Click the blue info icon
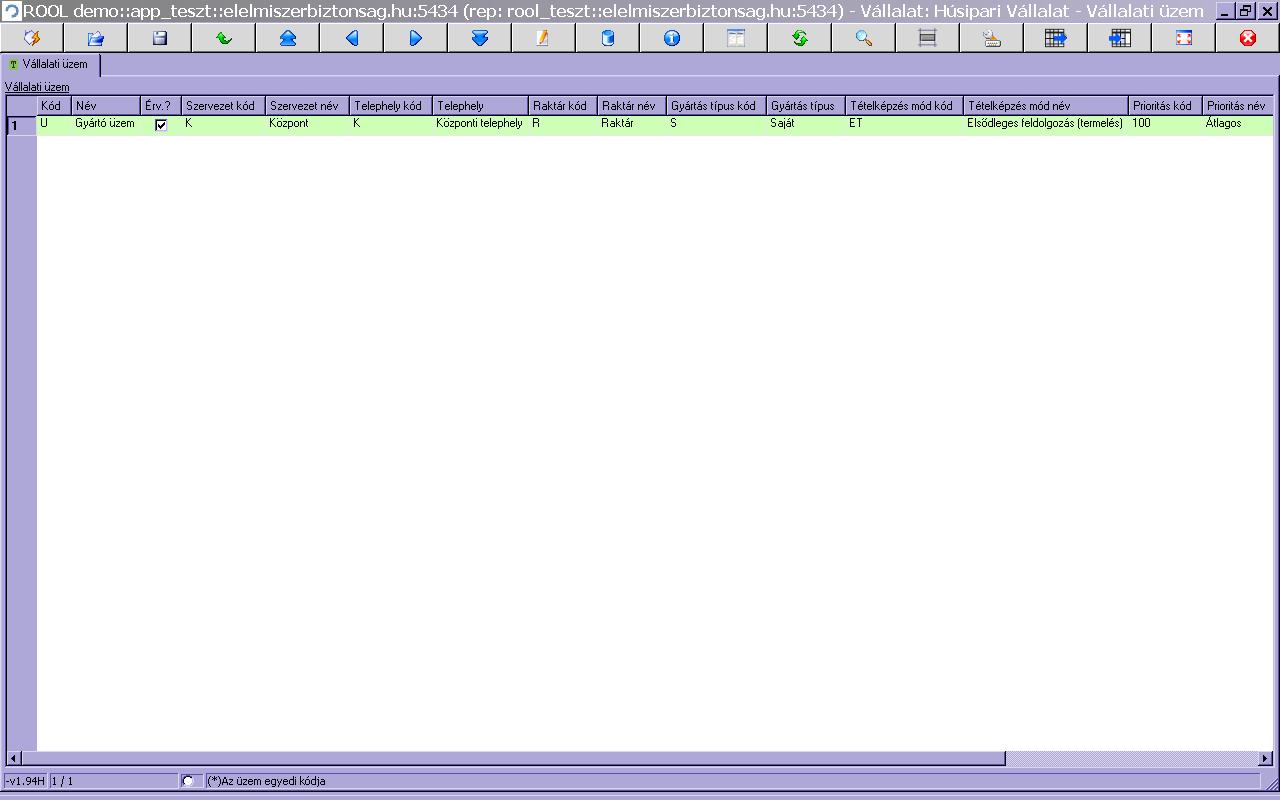The width and height of the screenshot is (1280, 800). click(671, 38)
